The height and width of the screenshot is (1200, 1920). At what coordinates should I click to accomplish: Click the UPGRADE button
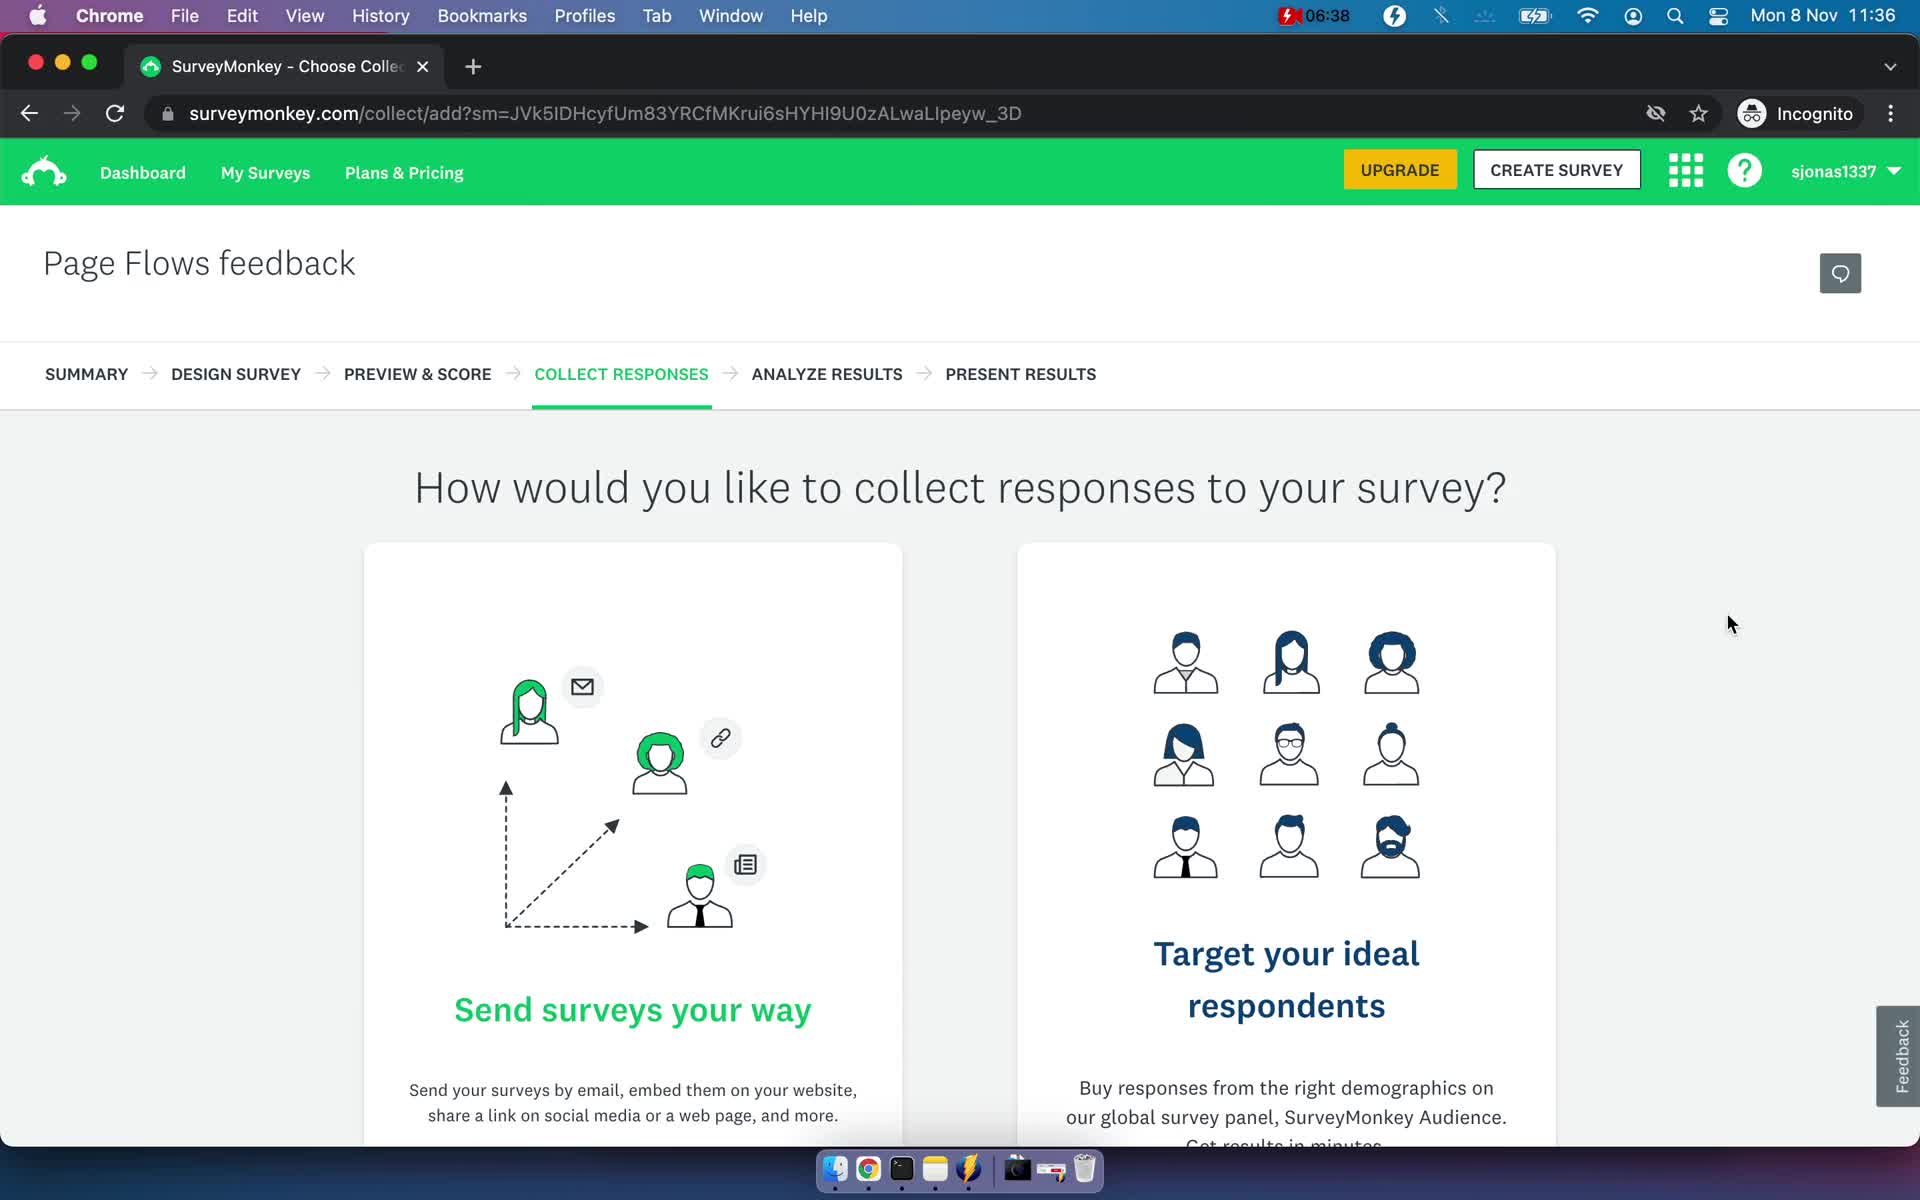point(1399,169)
